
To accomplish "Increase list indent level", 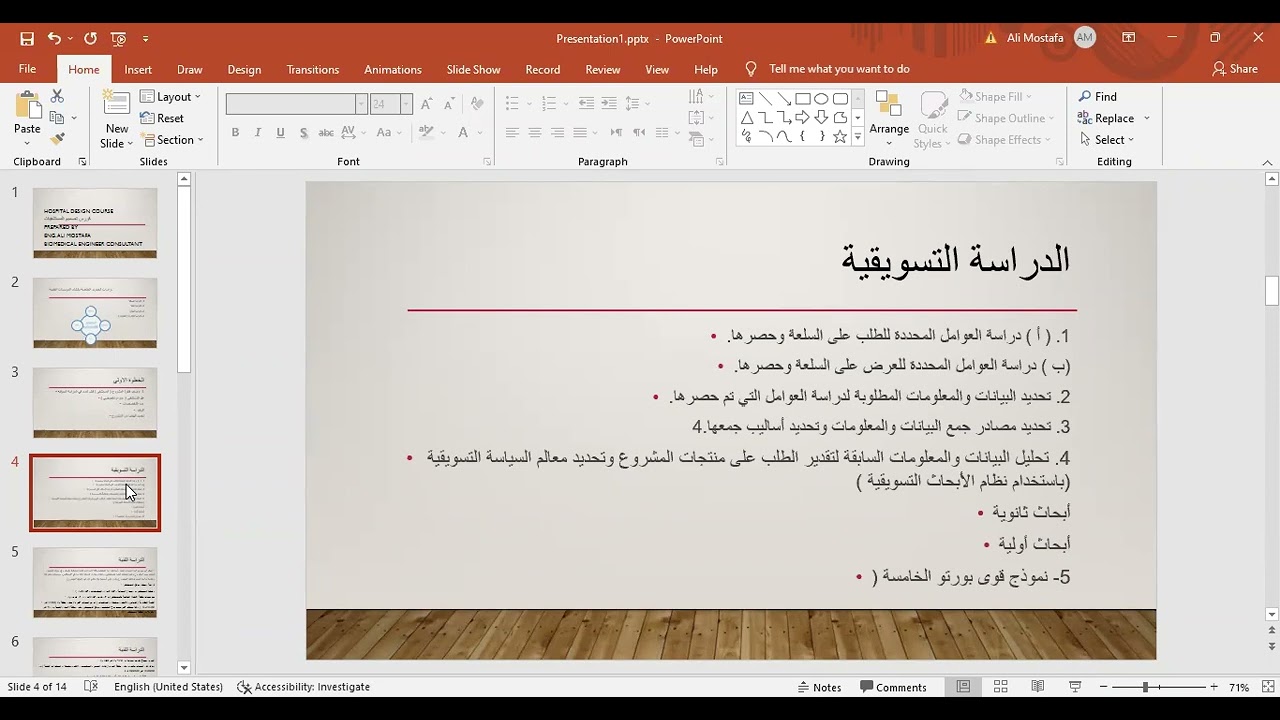I will click(x=608, y=103).
